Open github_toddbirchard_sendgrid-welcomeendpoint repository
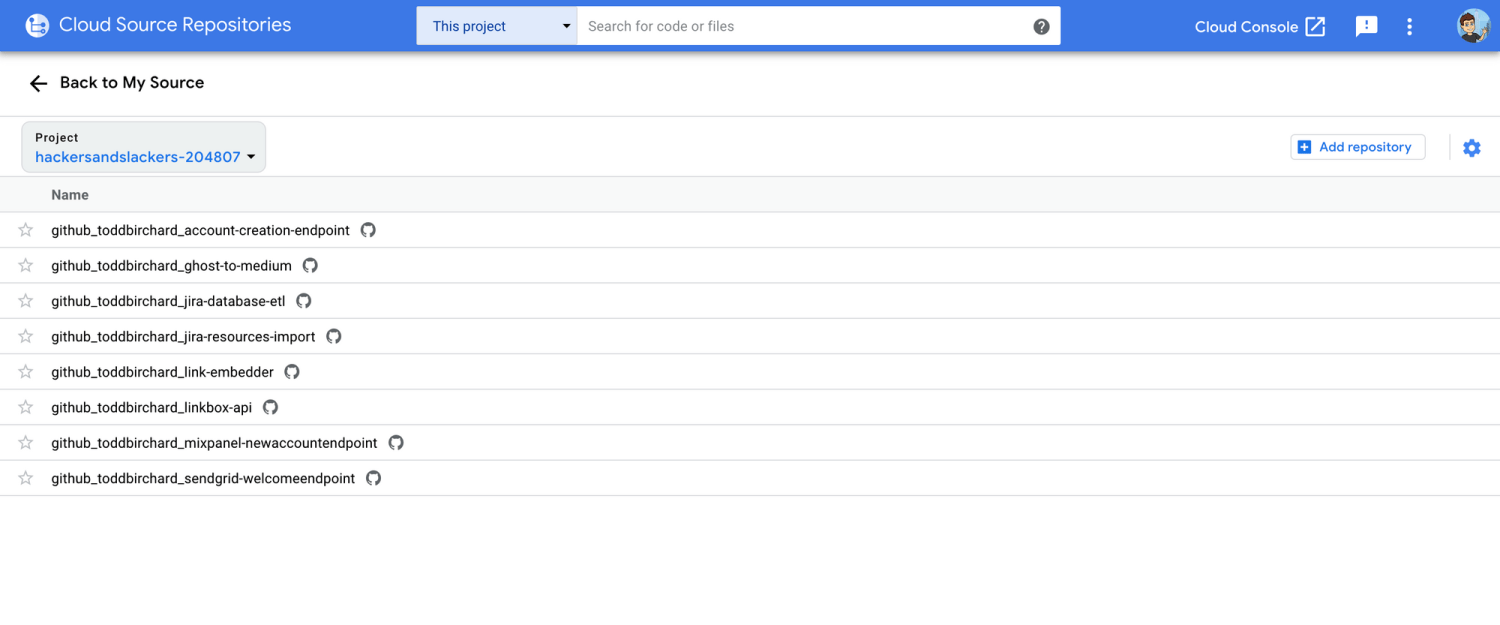Viewport: 1500px width, 625px height. [x=204, y=478]
